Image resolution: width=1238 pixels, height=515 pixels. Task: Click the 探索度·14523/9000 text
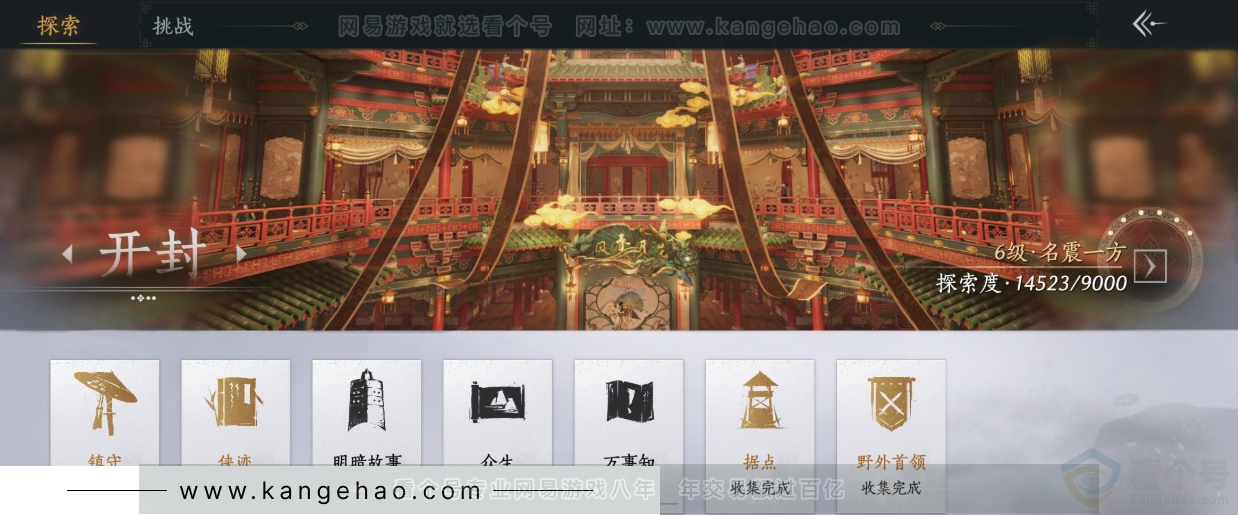click(1031, 283)
